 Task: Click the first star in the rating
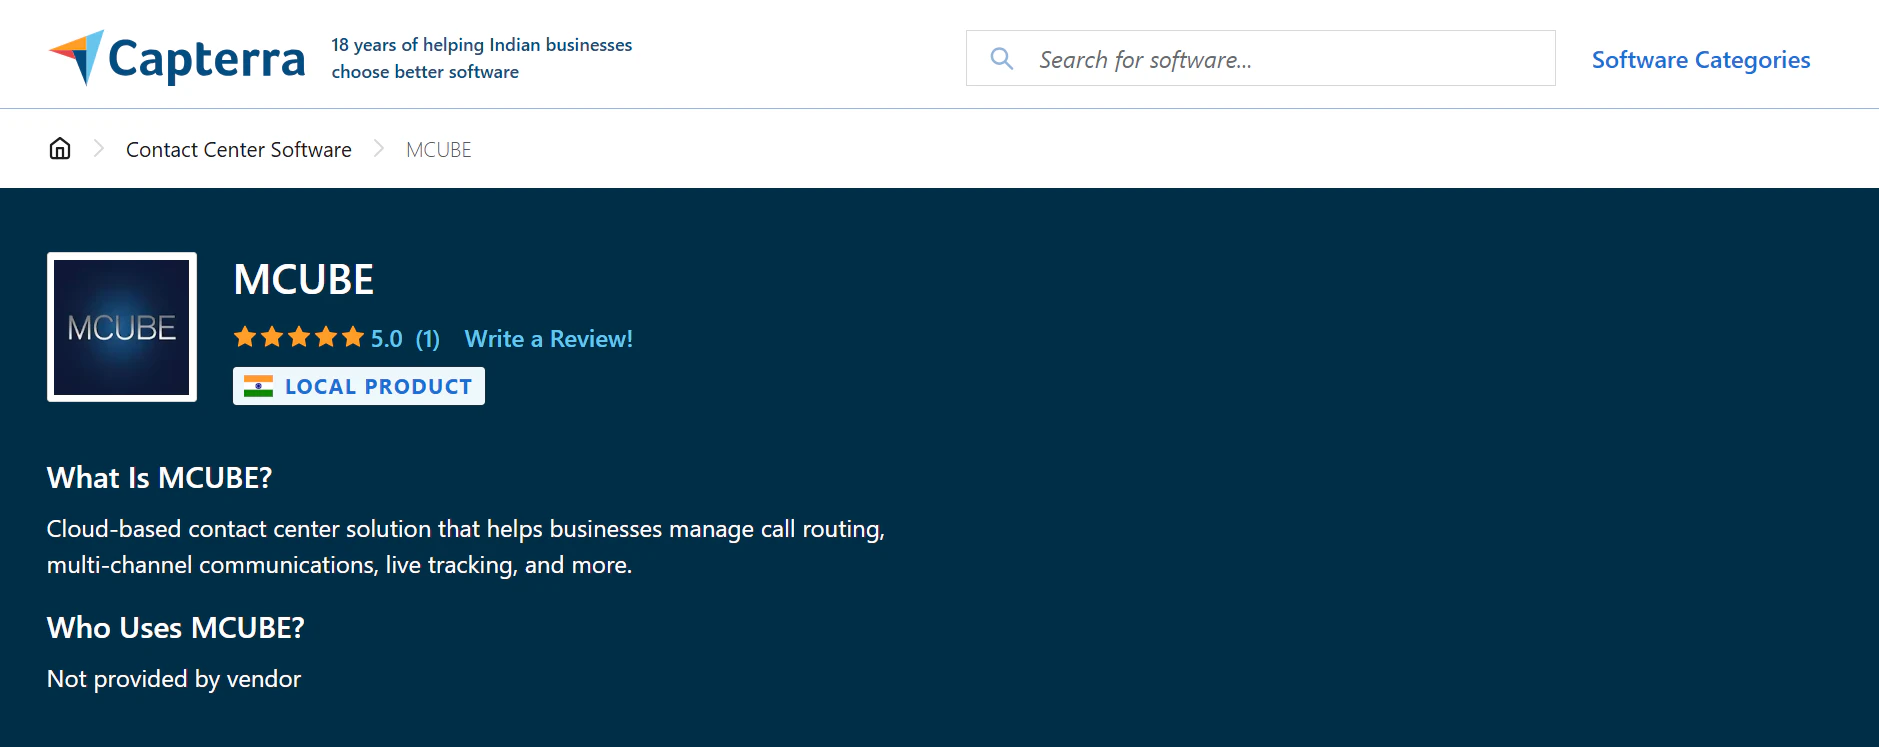[x=245, y=338]
